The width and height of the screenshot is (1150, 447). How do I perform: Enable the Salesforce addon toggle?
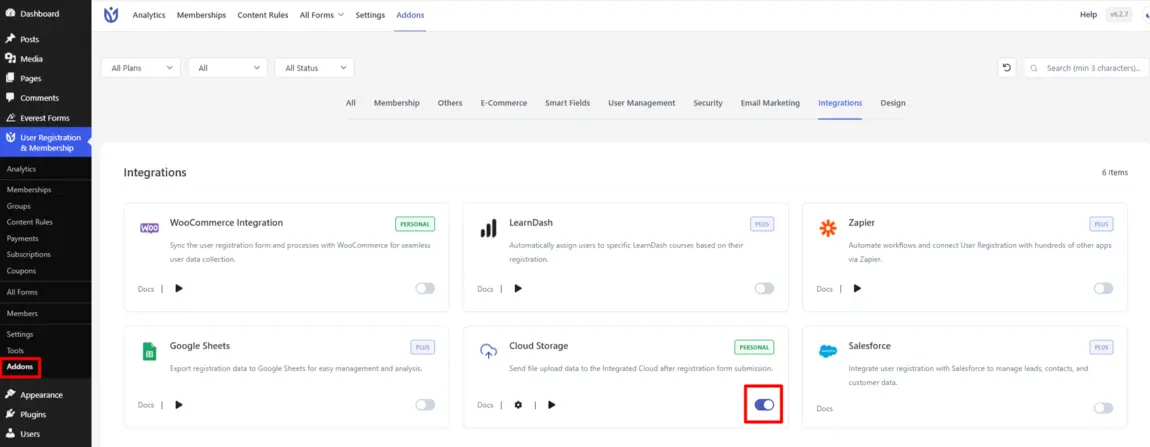click(1103, 408)
